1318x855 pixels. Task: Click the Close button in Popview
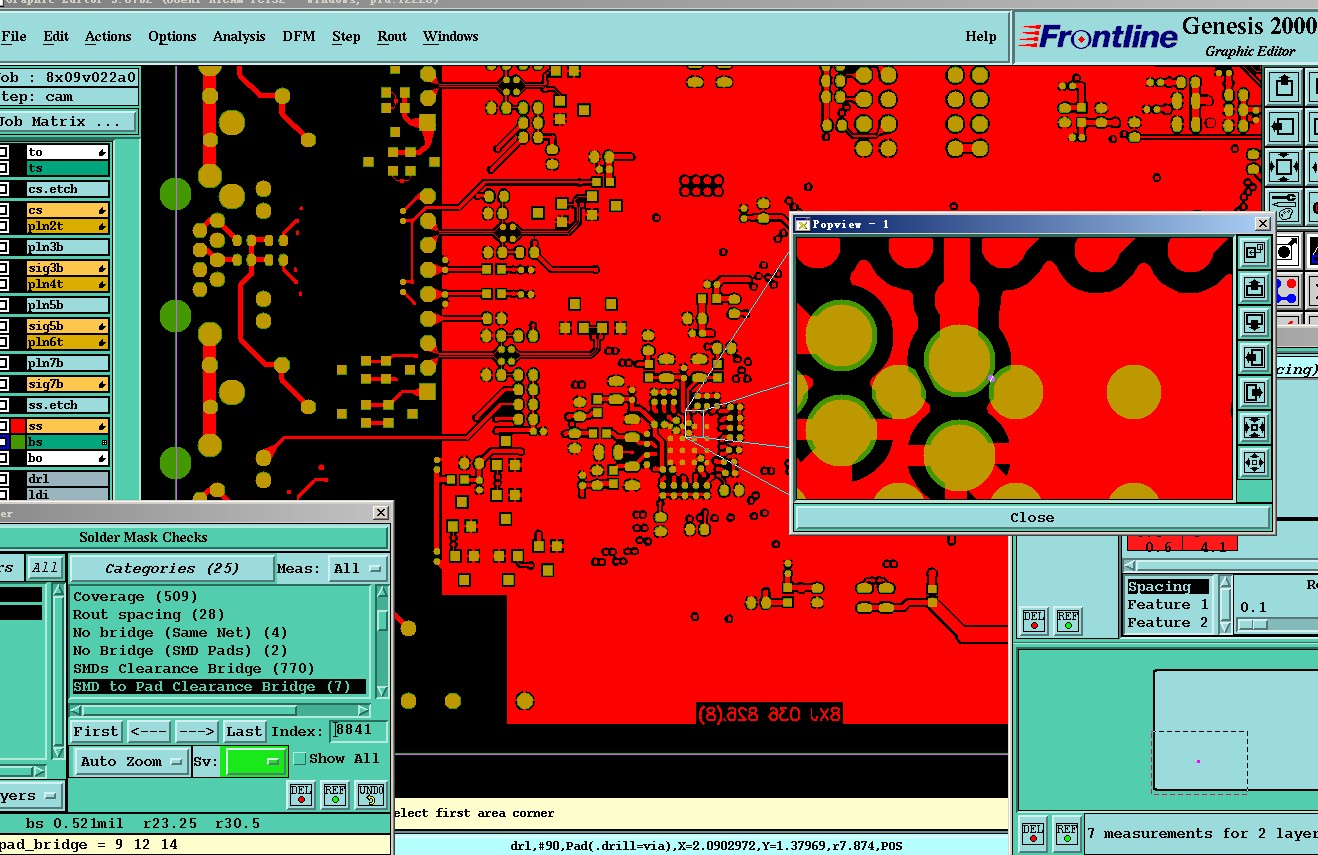click(1032, 517)
